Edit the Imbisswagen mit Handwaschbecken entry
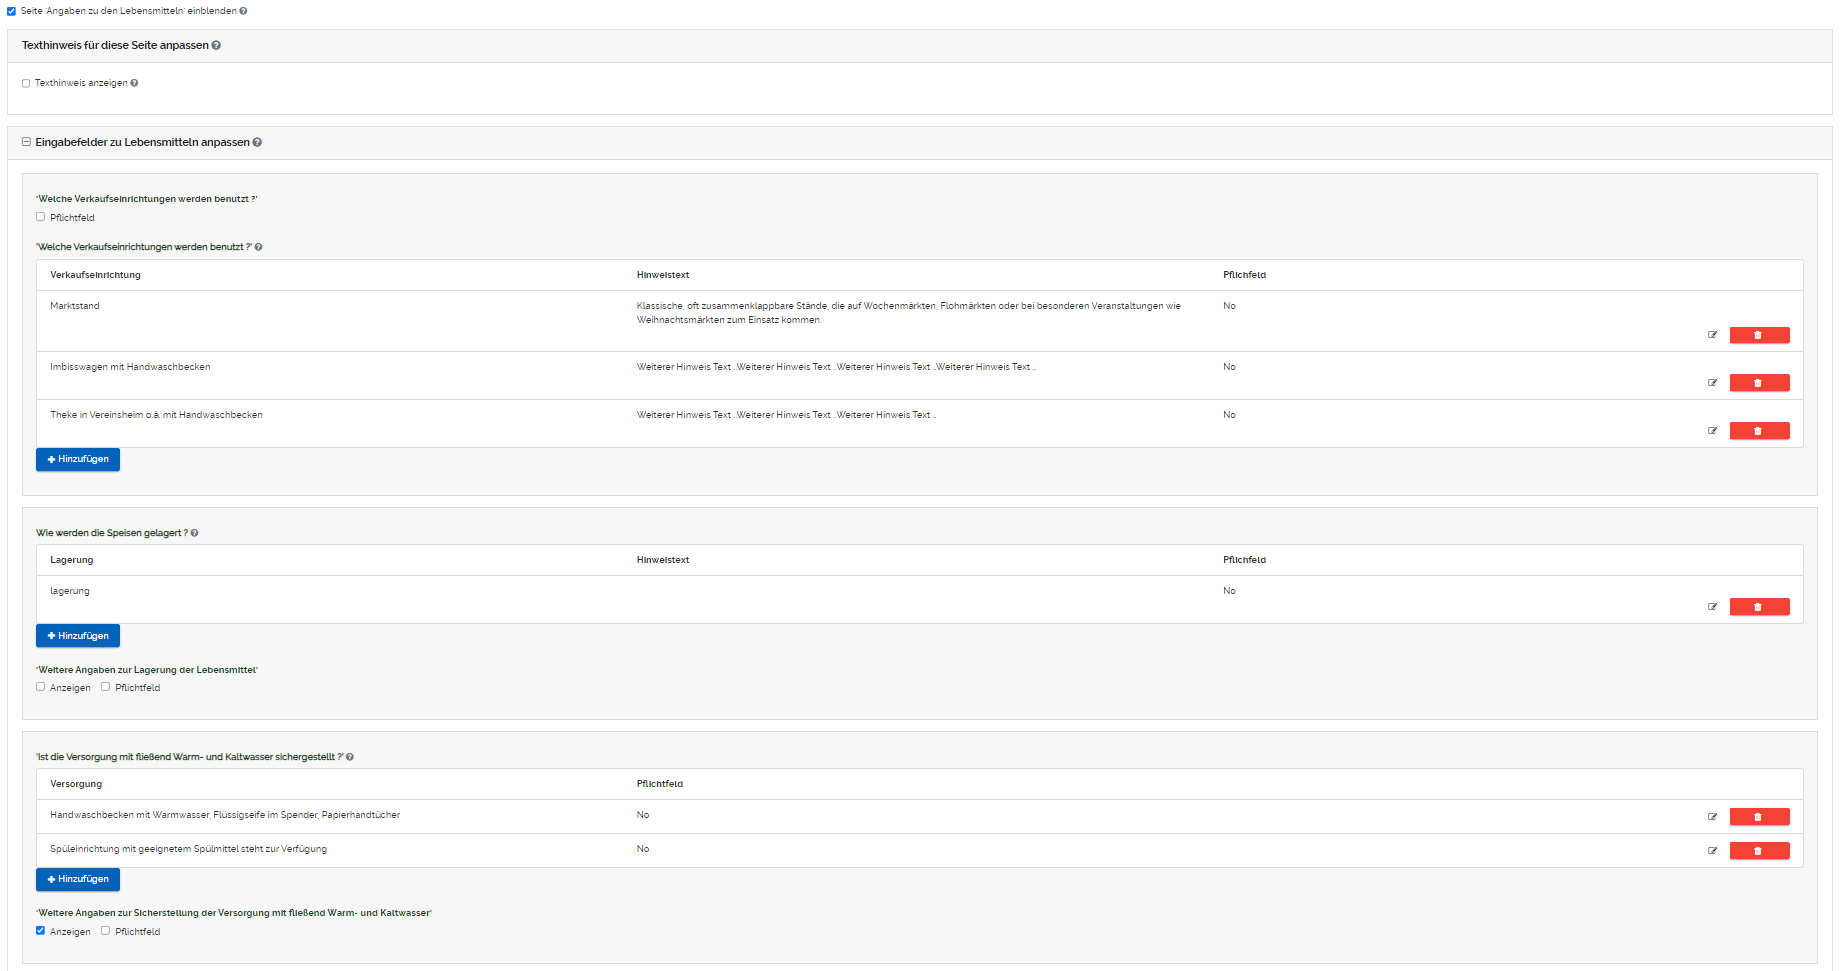The image size is (1840, 971). coord(1712,383)
